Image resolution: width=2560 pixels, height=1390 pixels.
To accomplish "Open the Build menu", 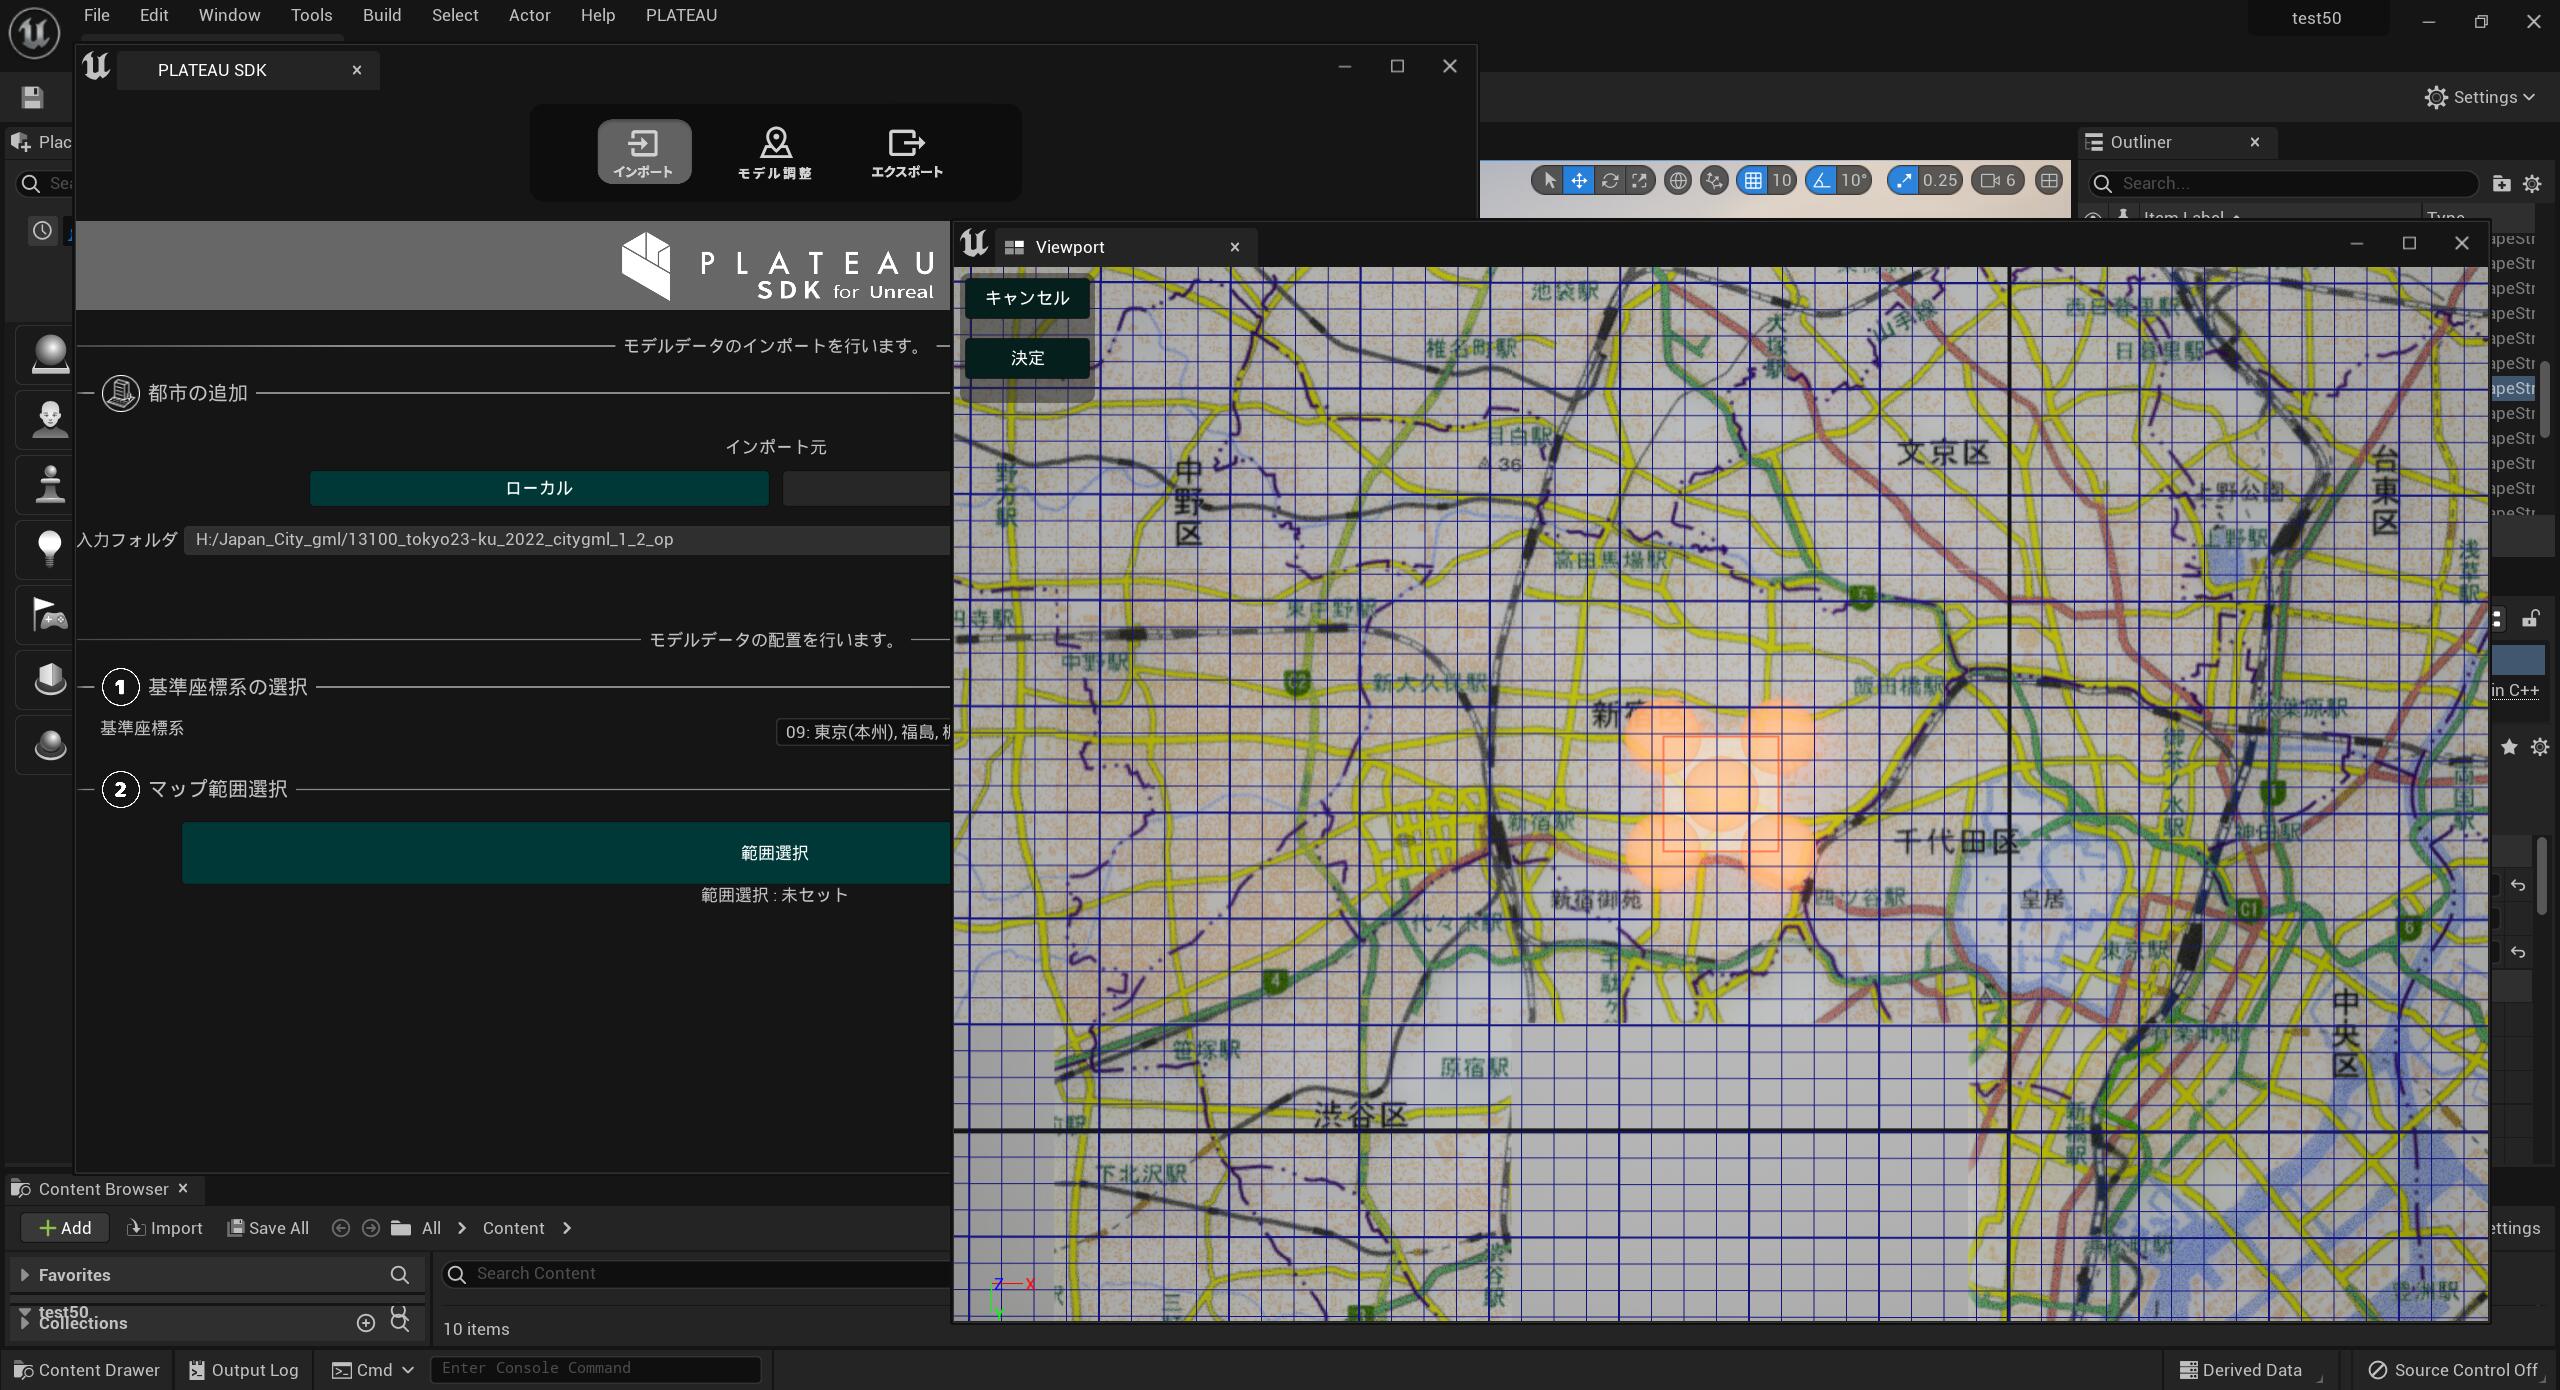I will point(382,15).
